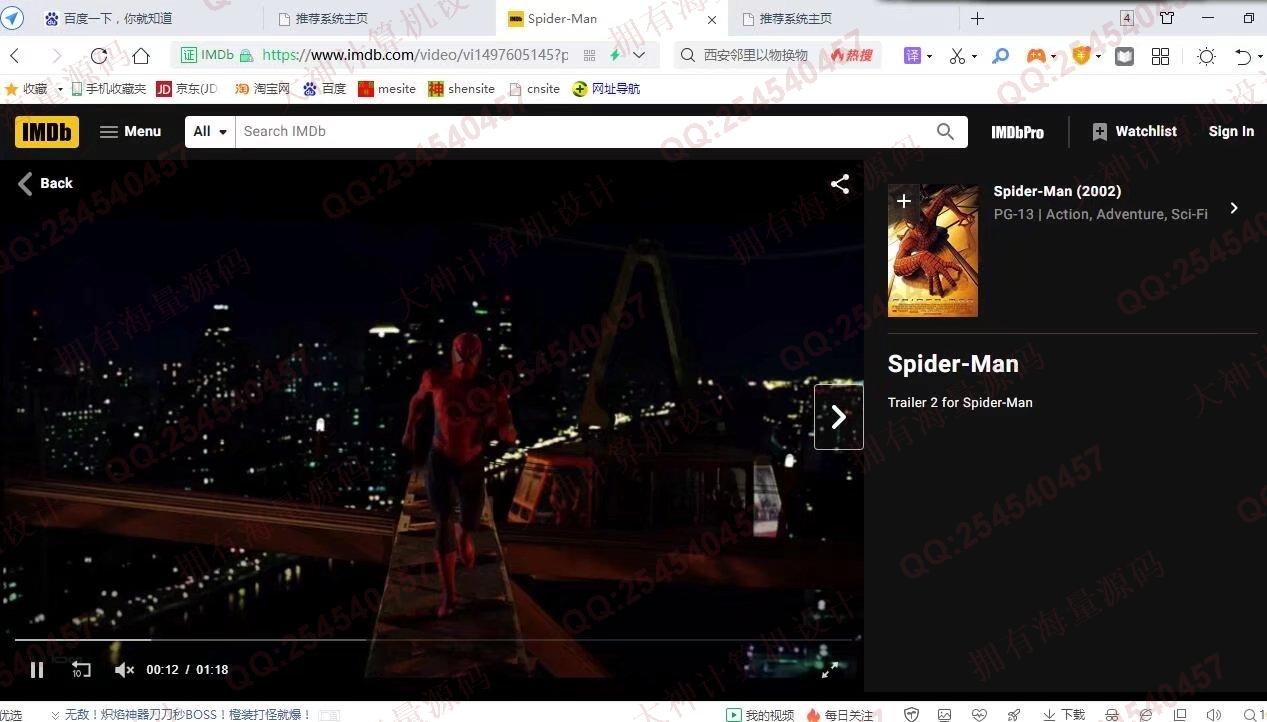1267x722 pixels.
Task: Open 手机收藏夹 bookmark
Action: pyautogui.click(x=108, y=89)
